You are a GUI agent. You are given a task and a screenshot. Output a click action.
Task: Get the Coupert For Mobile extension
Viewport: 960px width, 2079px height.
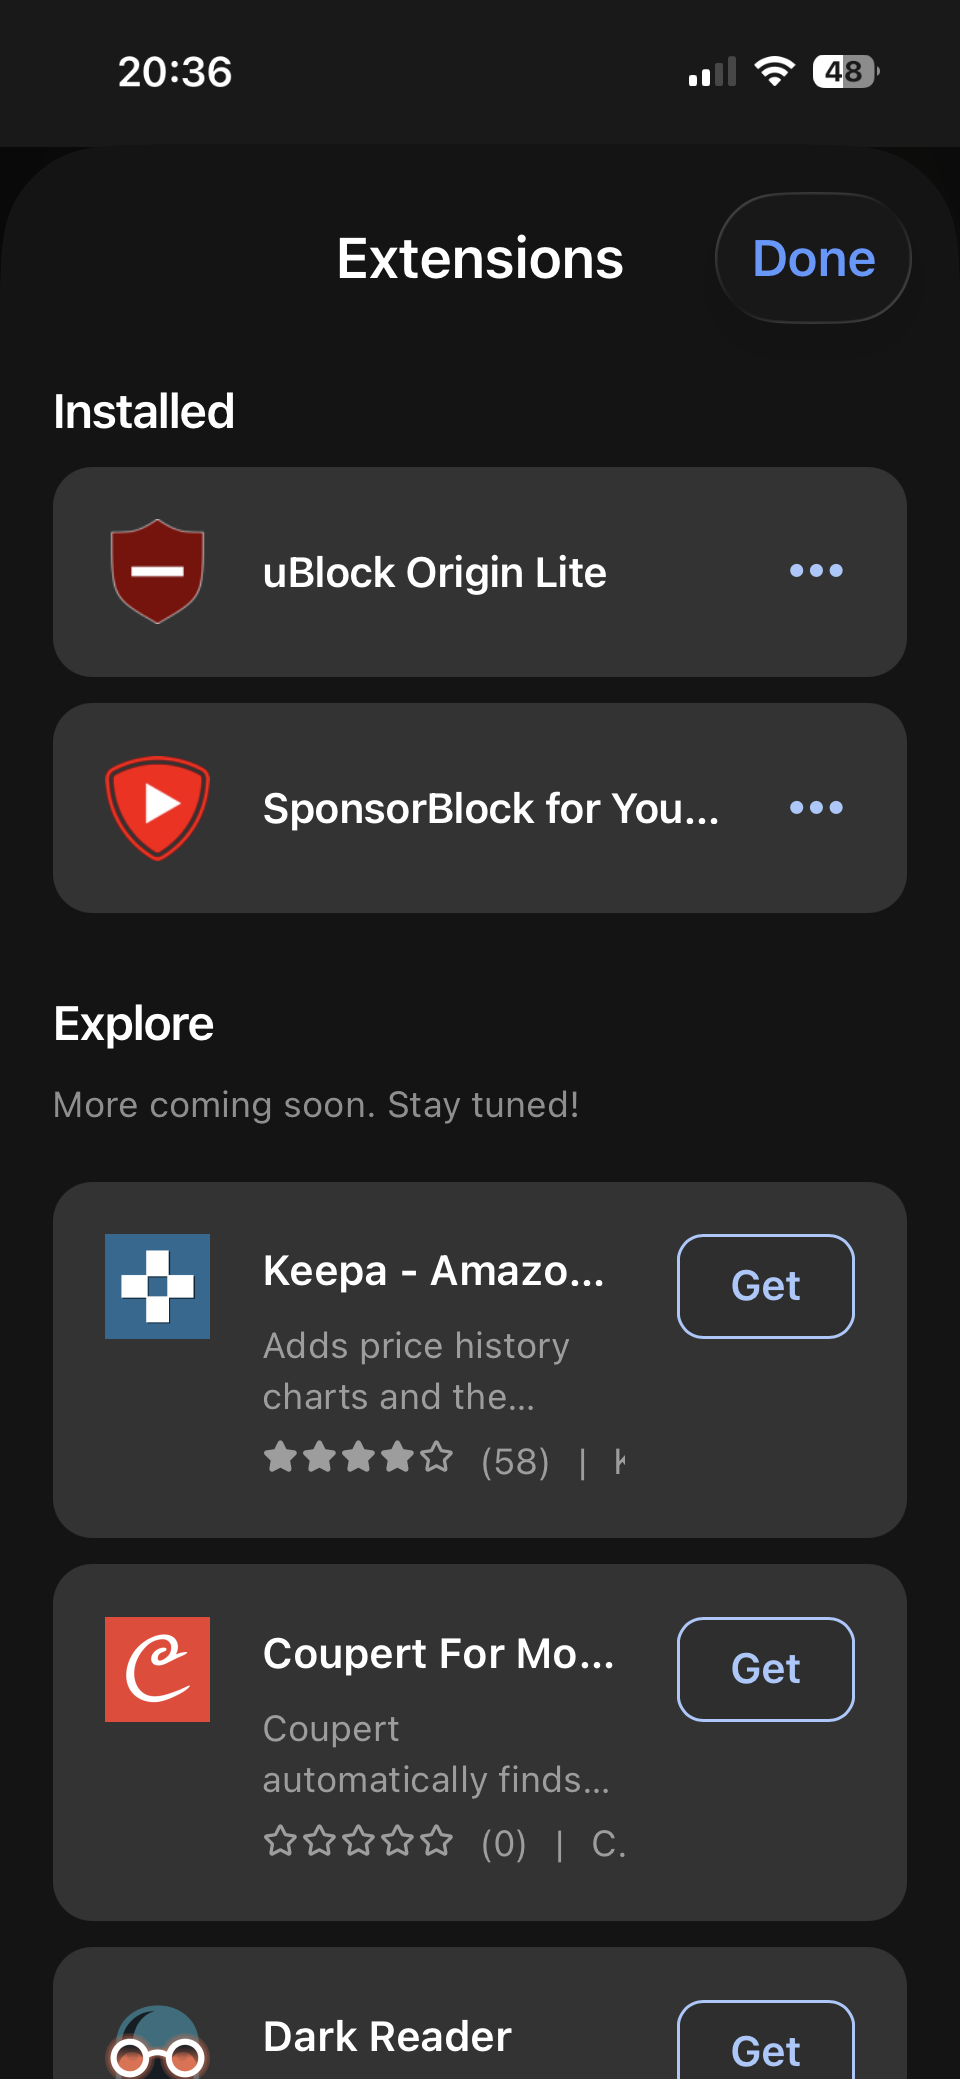click(x=766, y=1669)
